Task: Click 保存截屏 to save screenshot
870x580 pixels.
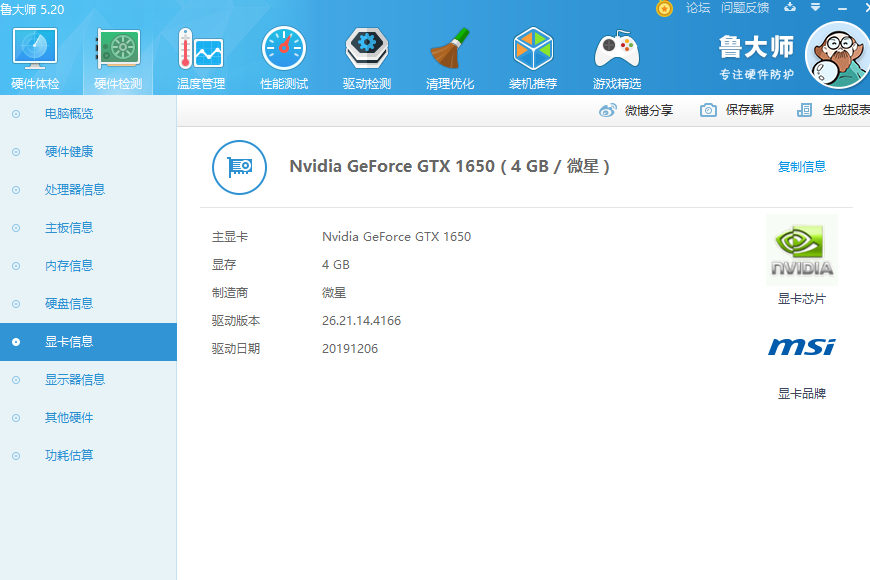Action: [x=737, y=110]
